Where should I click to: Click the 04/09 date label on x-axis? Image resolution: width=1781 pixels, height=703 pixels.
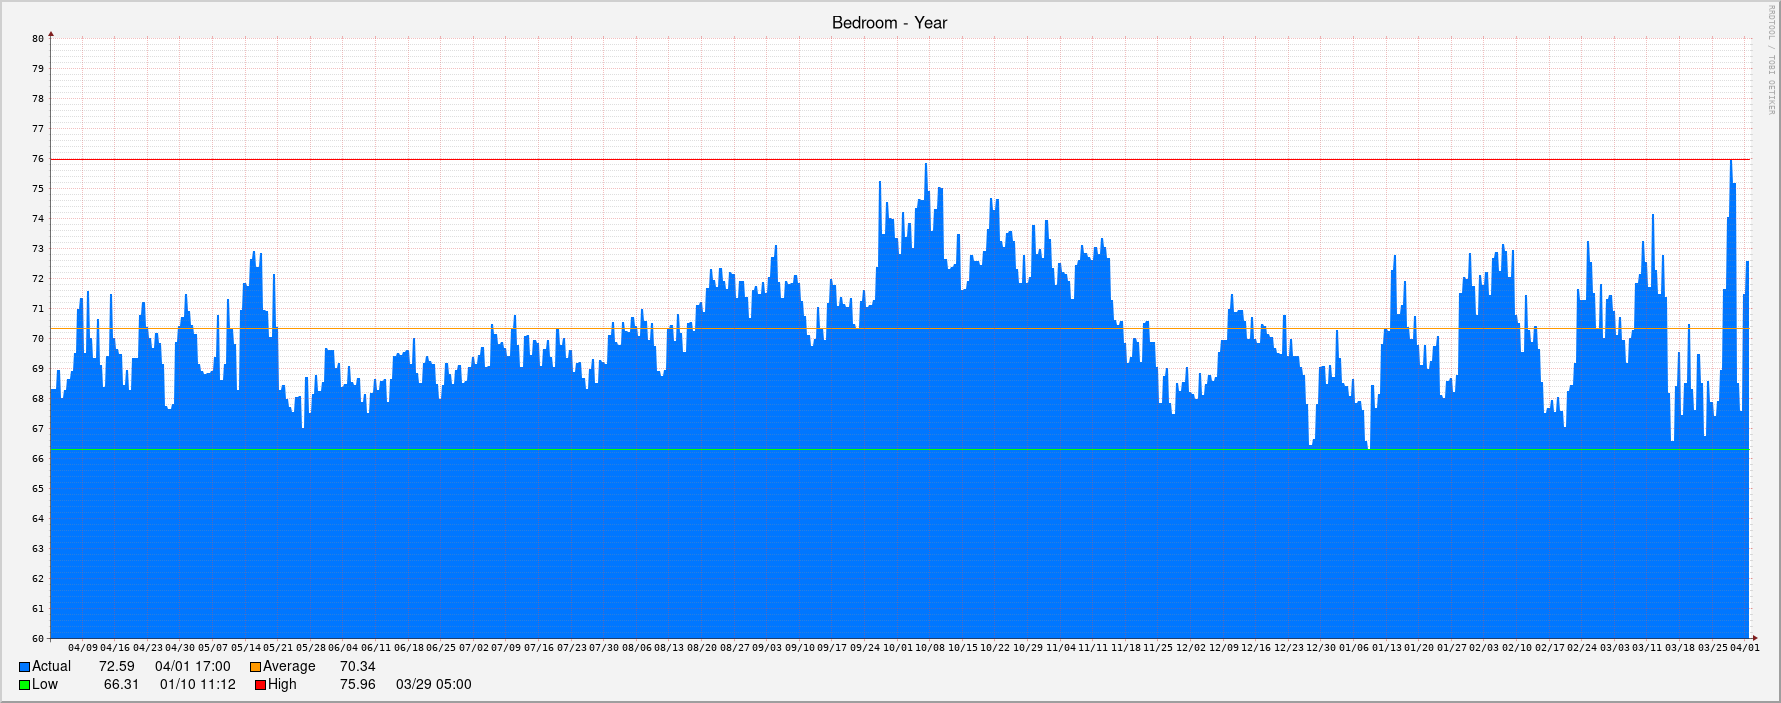tap(83, 648)
